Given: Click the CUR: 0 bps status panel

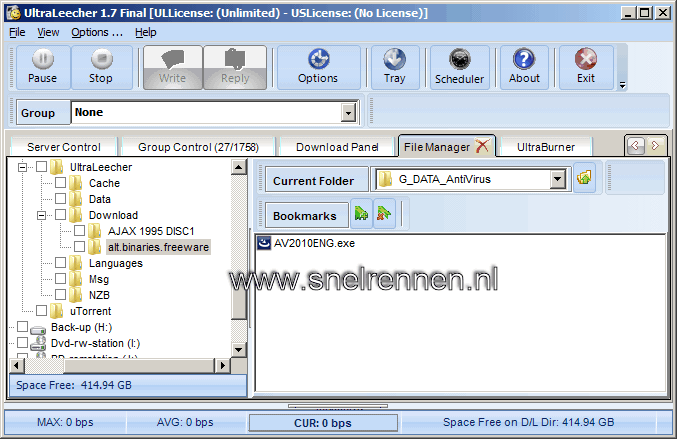Looking at the screenshot, I should [323, 423].
